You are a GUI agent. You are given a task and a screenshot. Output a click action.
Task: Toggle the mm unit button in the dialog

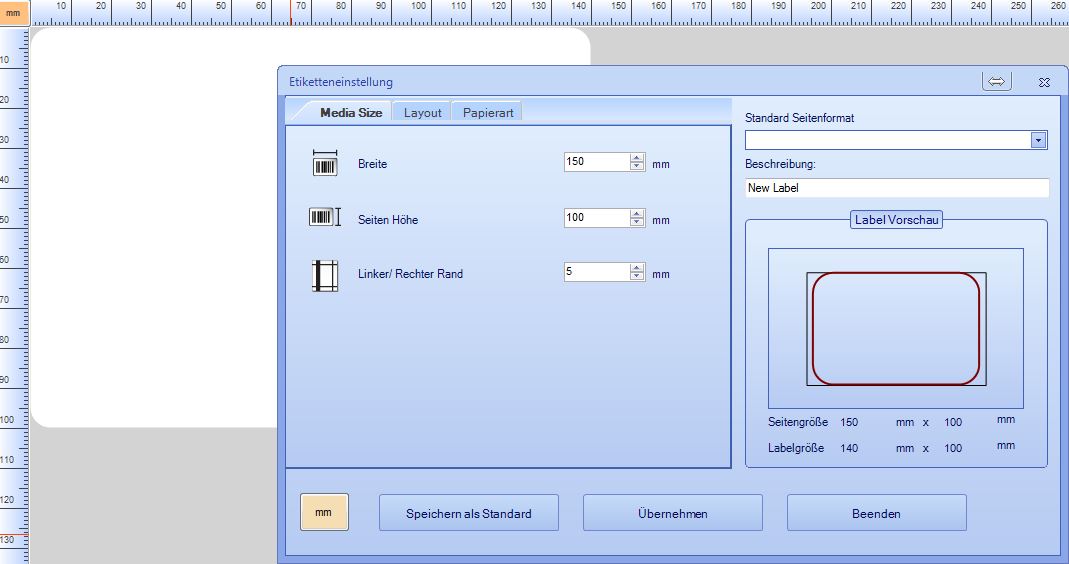point(324,512)
